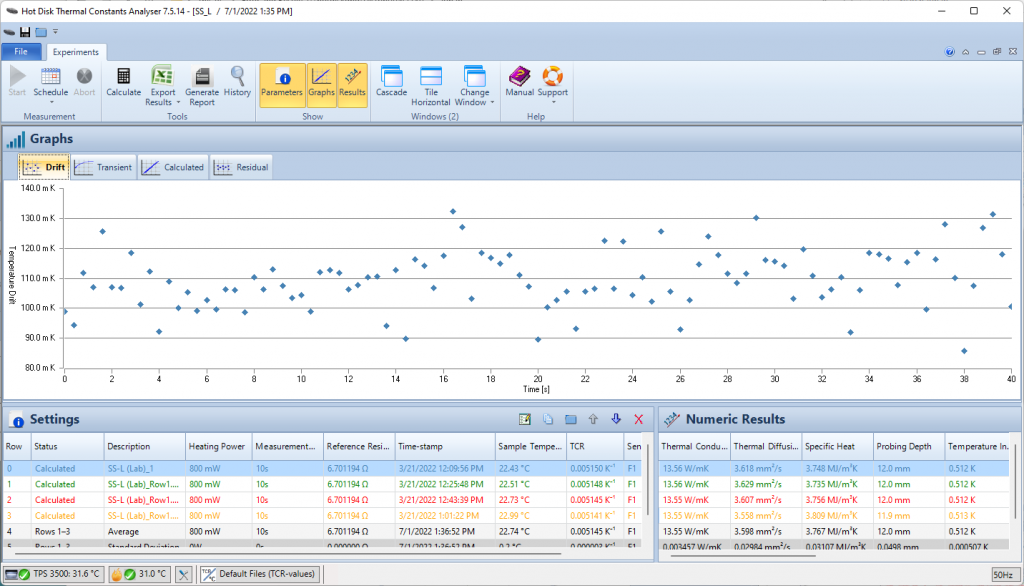The height and width of the screenshot is (586, 1024).
Task: Switch to the Drift graph tab
Action: (x=44, y=167)
